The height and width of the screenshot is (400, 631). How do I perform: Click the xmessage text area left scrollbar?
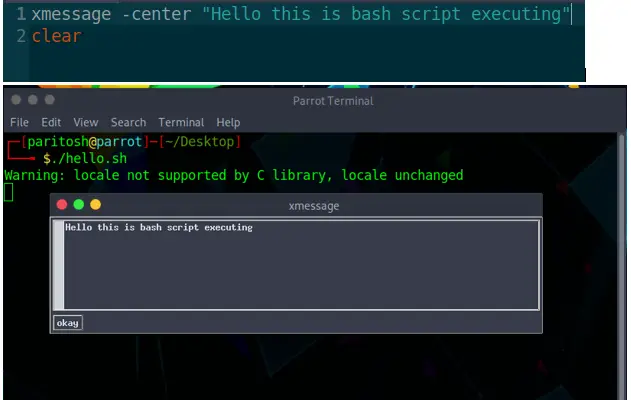[x=59, y=265]
